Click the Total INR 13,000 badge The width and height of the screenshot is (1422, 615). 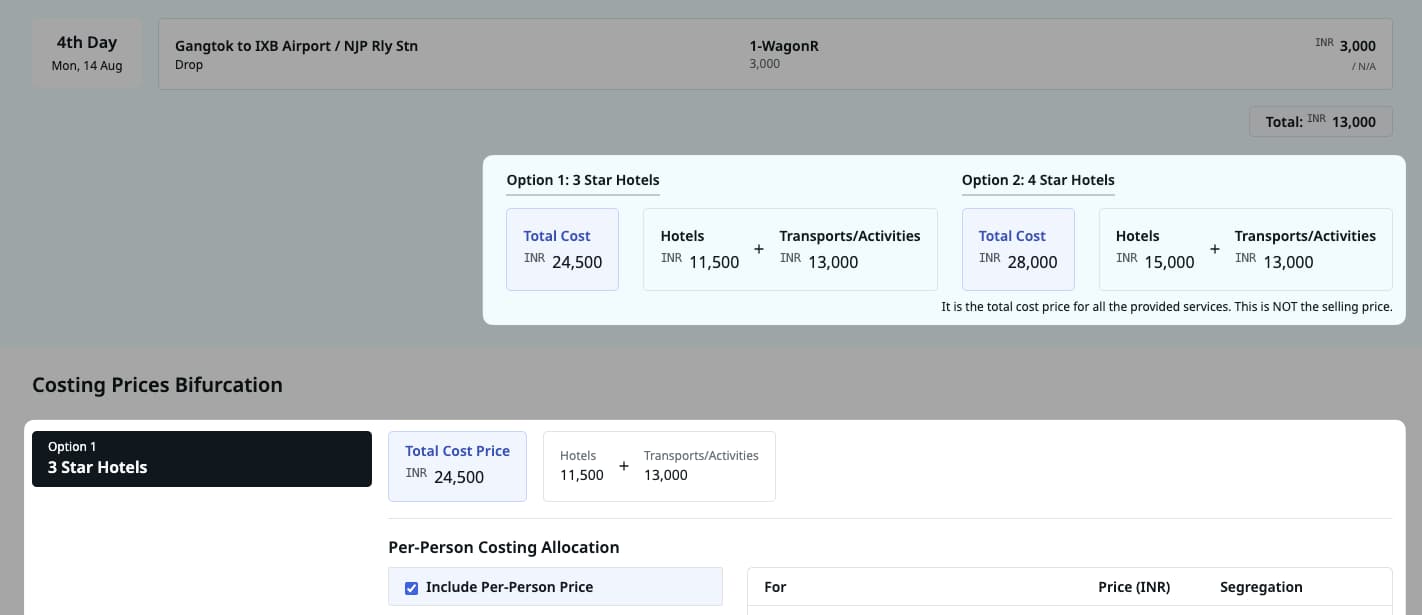(x=1320, y=121)
